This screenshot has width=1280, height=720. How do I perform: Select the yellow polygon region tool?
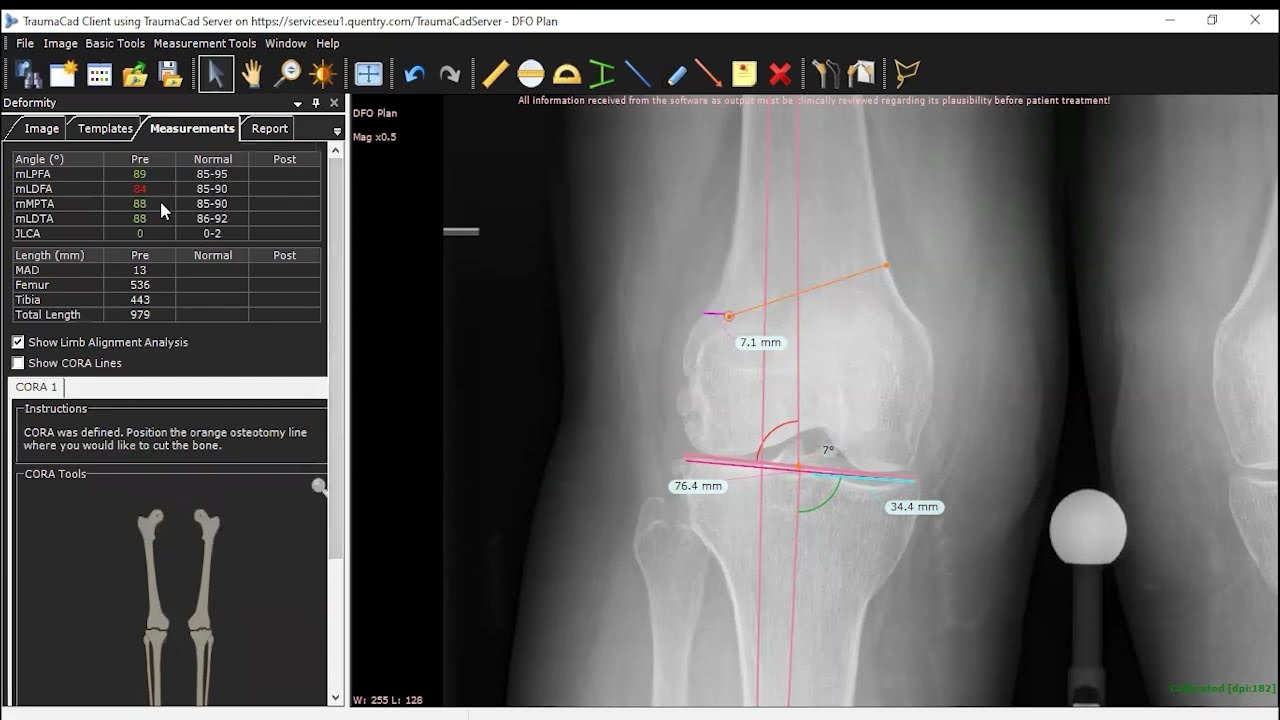[x=906, y=74]
